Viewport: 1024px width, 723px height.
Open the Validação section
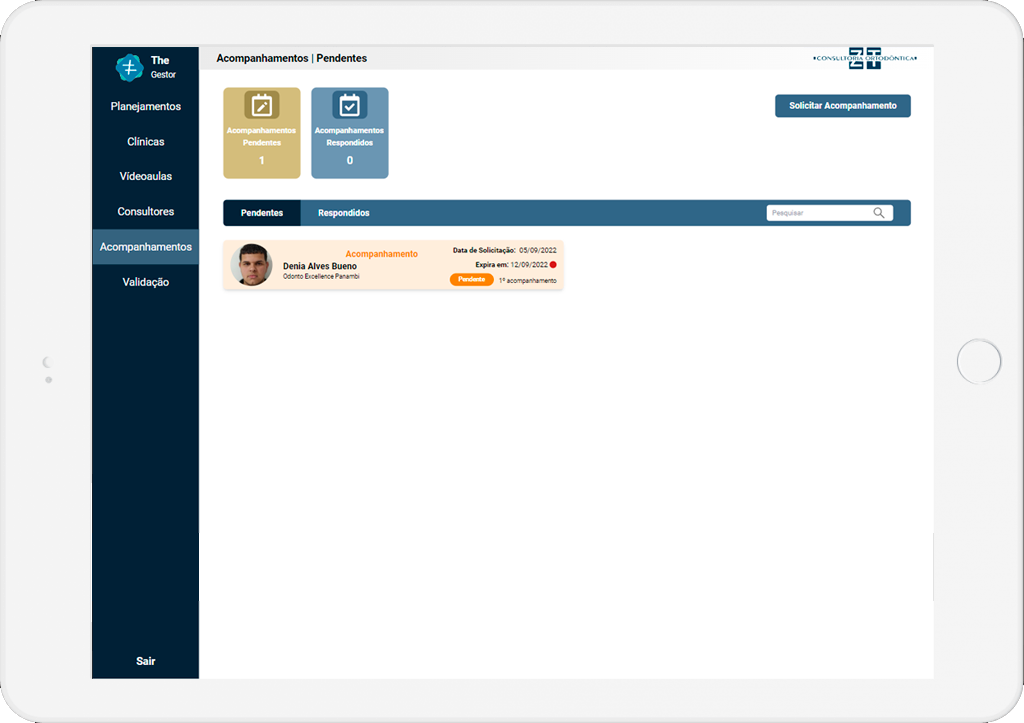pos(146,282)
